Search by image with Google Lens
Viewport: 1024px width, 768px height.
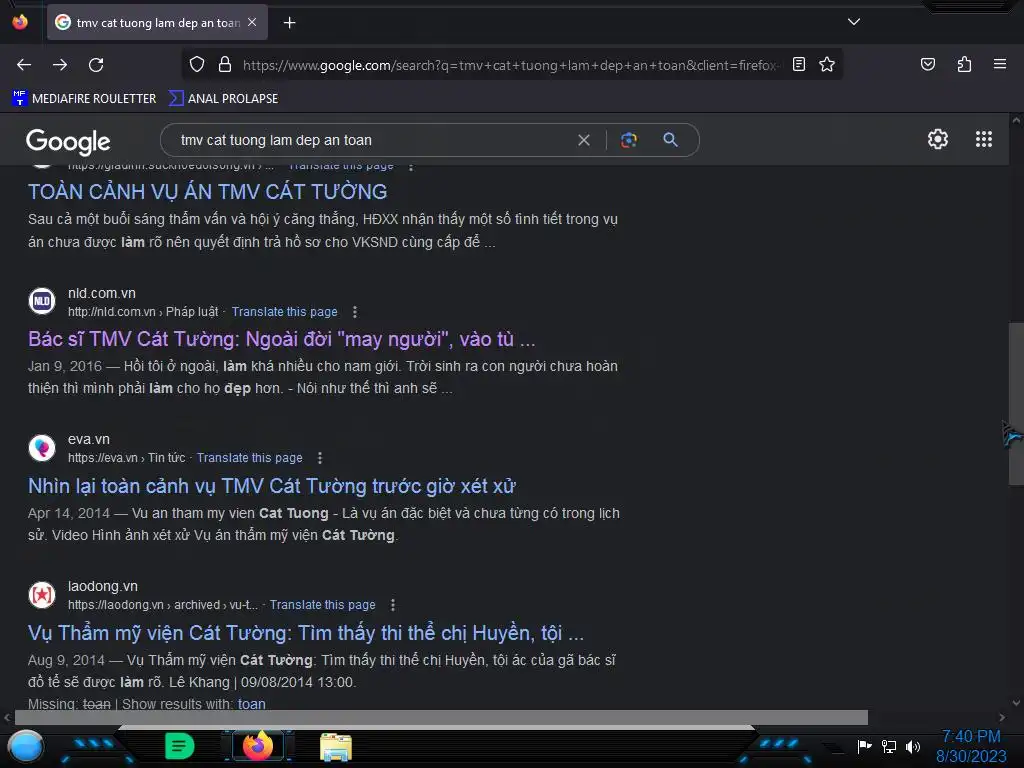628,140
